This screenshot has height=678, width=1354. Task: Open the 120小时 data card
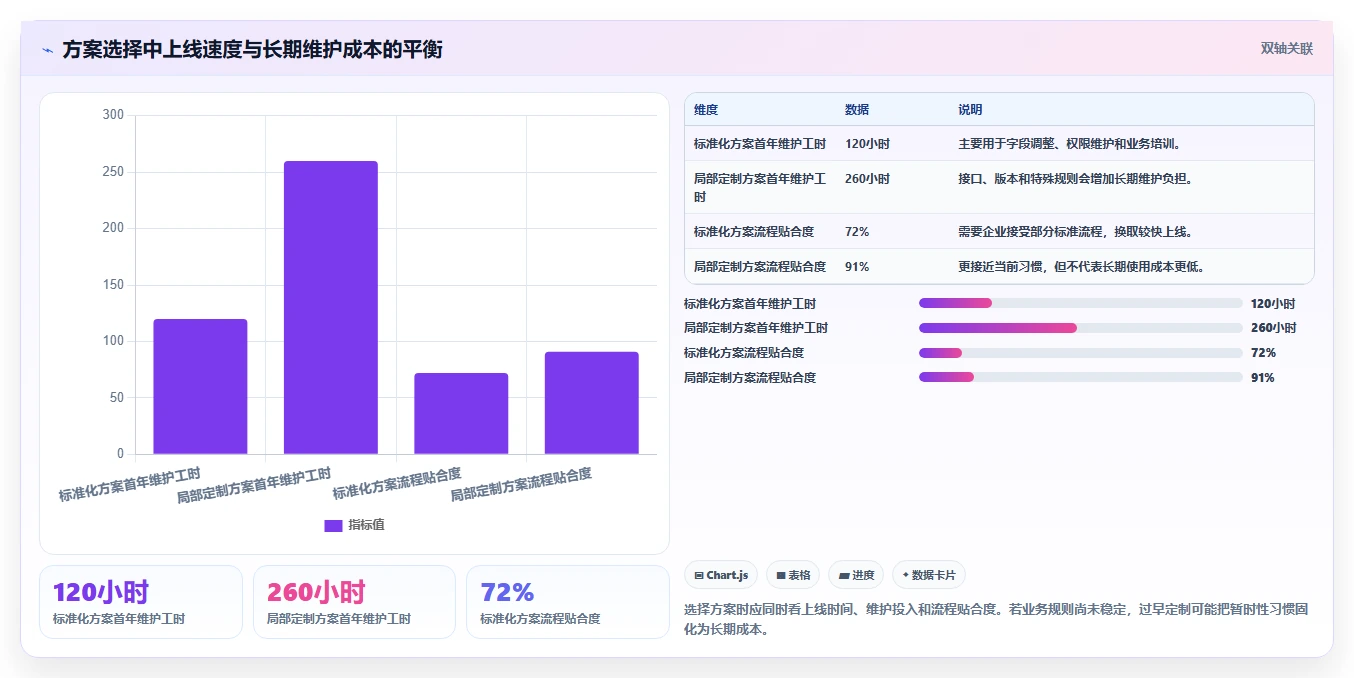pos(141,602)
